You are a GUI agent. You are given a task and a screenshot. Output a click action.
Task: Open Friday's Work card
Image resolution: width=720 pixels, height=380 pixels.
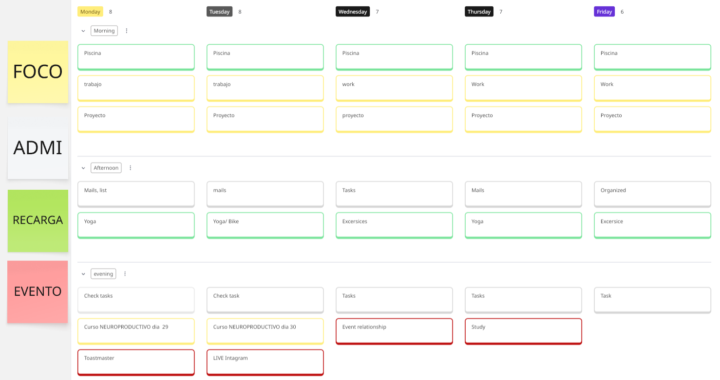pos(652,88)
